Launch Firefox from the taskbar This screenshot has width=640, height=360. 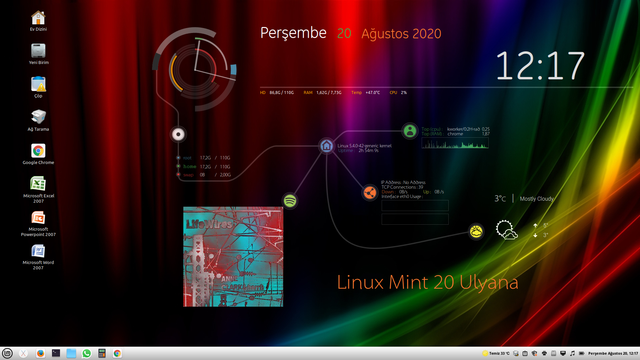pyautogui.click(x=40, y=353)
